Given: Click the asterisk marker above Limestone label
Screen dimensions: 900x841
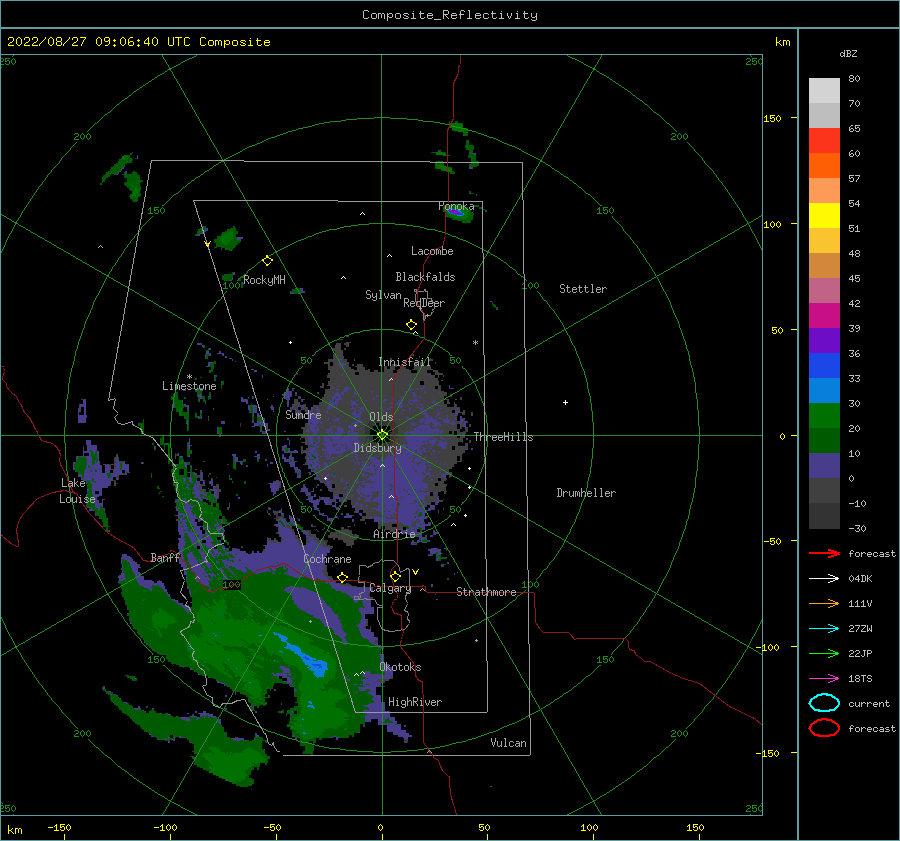Looking at the screenshot, I should point(189,377).
